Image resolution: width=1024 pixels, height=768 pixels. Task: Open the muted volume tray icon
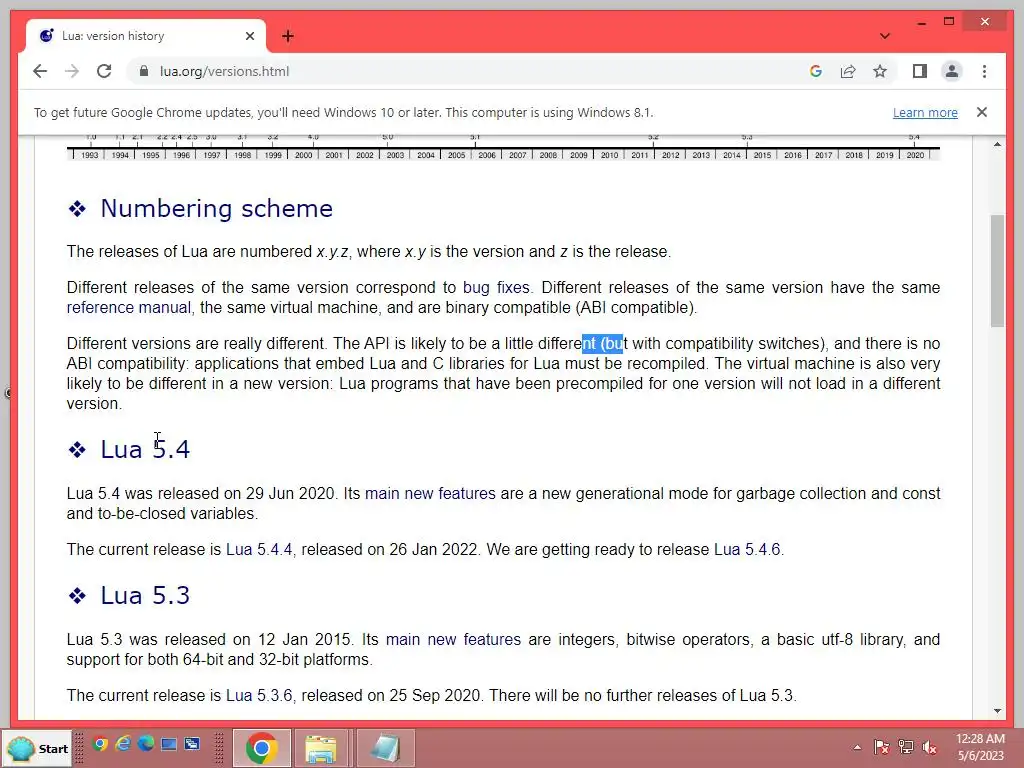930,747
